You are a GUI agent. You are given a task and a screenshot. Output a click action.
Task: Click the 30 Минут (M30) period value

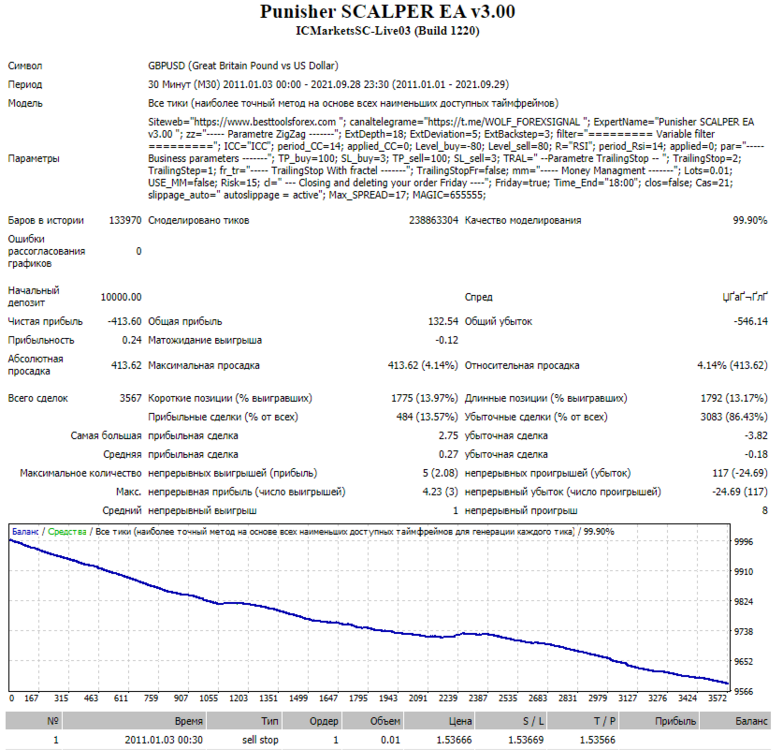[x=329, y=84]
